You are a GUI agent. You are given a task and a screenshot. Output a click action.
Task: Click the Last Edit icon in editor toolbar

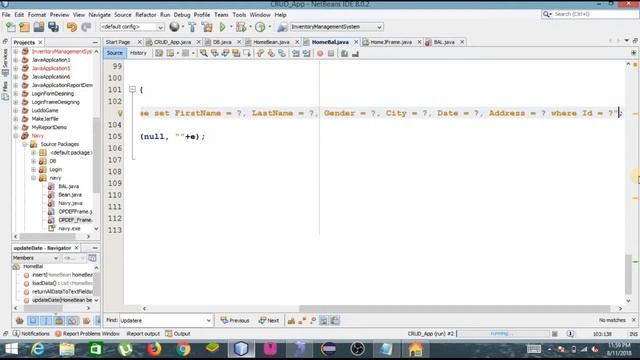click(159, 53)
